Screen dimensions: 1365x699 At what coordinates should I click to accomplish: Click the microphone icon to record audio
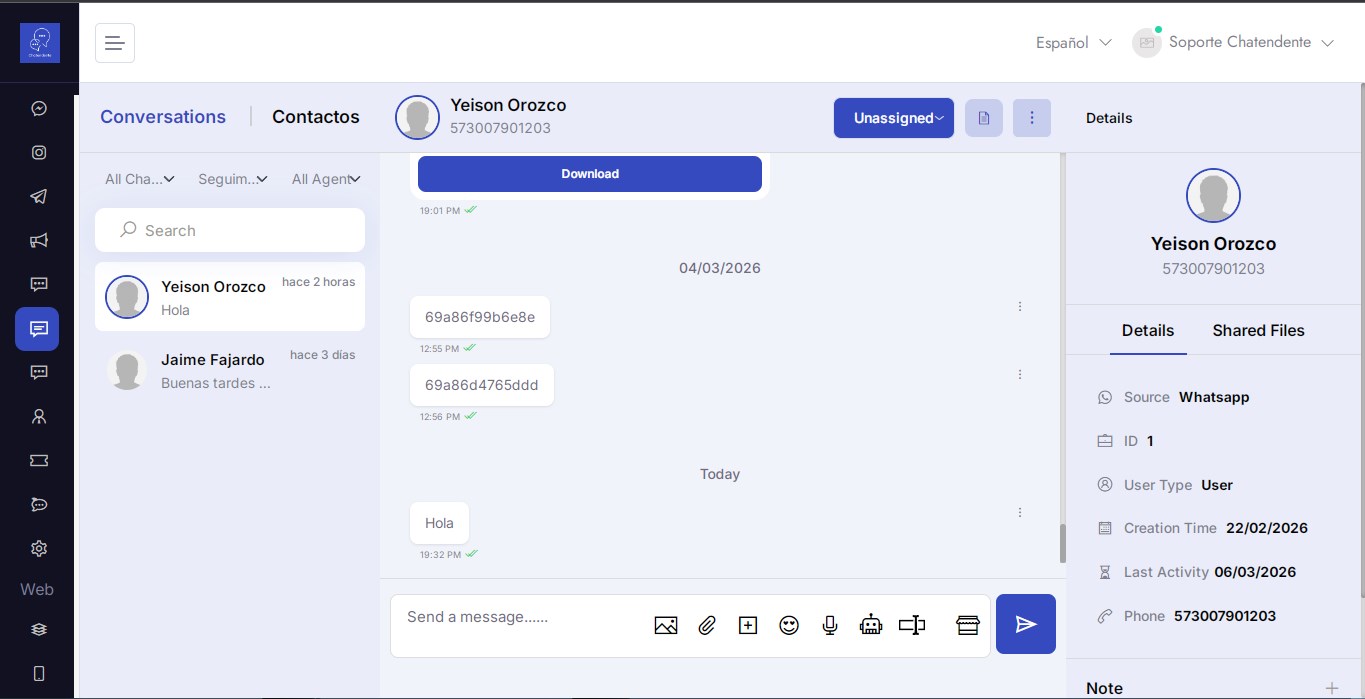click(x=829, y=624)
